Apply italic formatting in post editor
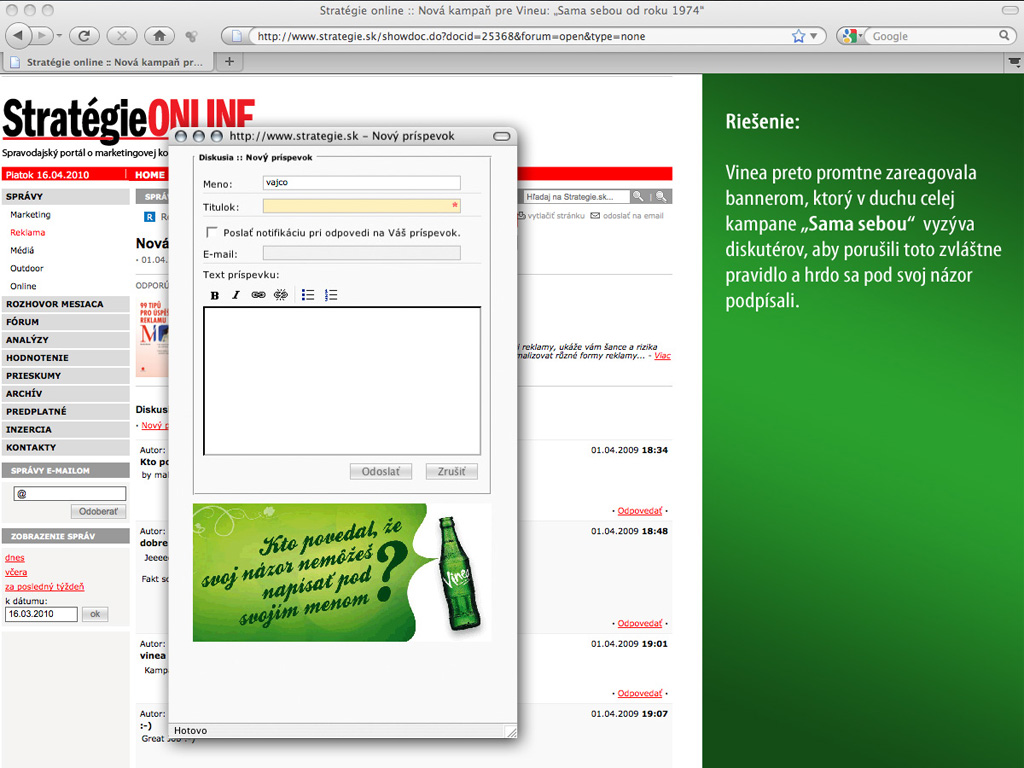 click(236, 295)
